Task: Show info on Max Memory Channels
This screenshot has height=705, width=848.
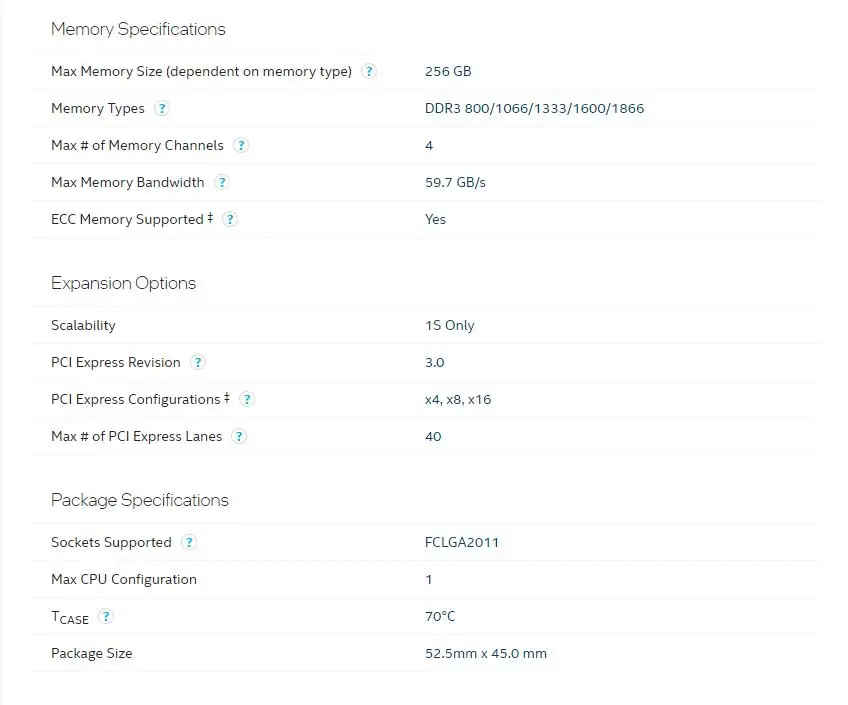Action: pyautogui.click(x=240, y=145)
